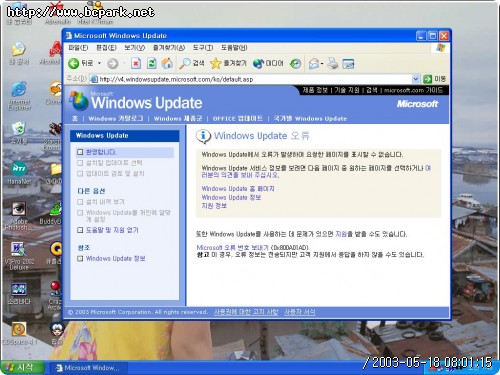500x375 pixels.
Task: Open 사용자 서식 footer link
Action: pyautogui.click(x=300, y=312)
